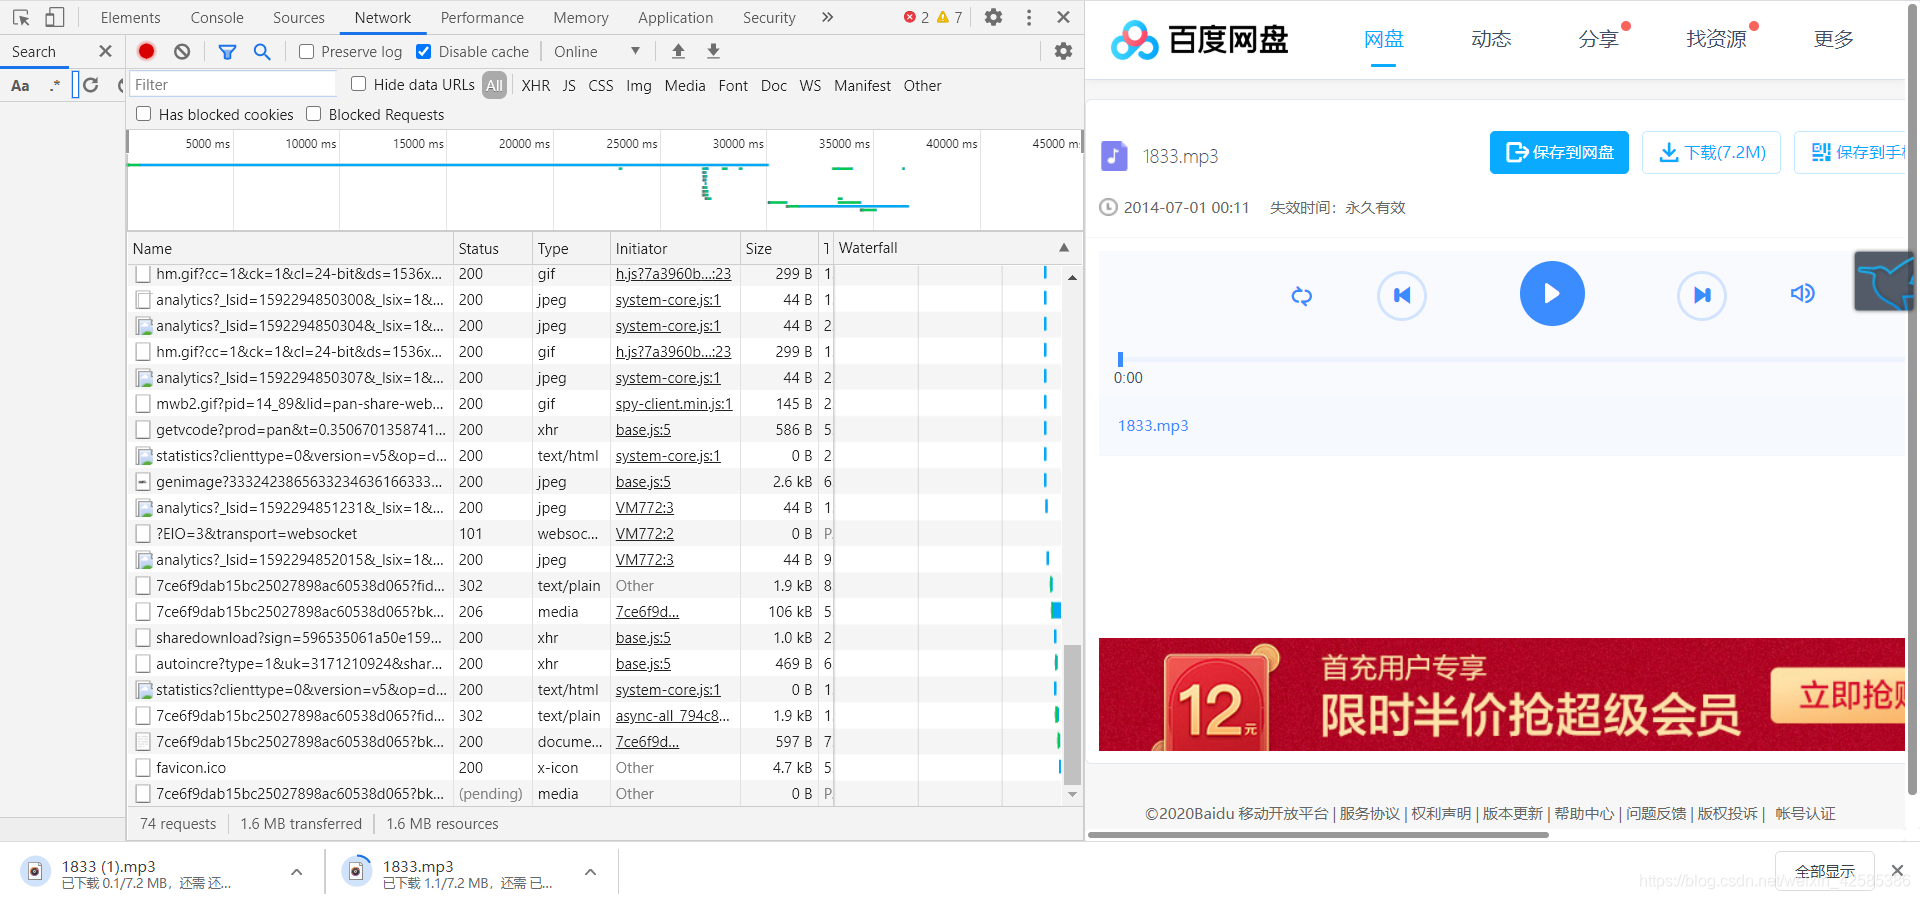Click network table vertical scrollbar thumb
Screen dimensions: 1920x899
pyautogui.click(x=1072, y=714)
